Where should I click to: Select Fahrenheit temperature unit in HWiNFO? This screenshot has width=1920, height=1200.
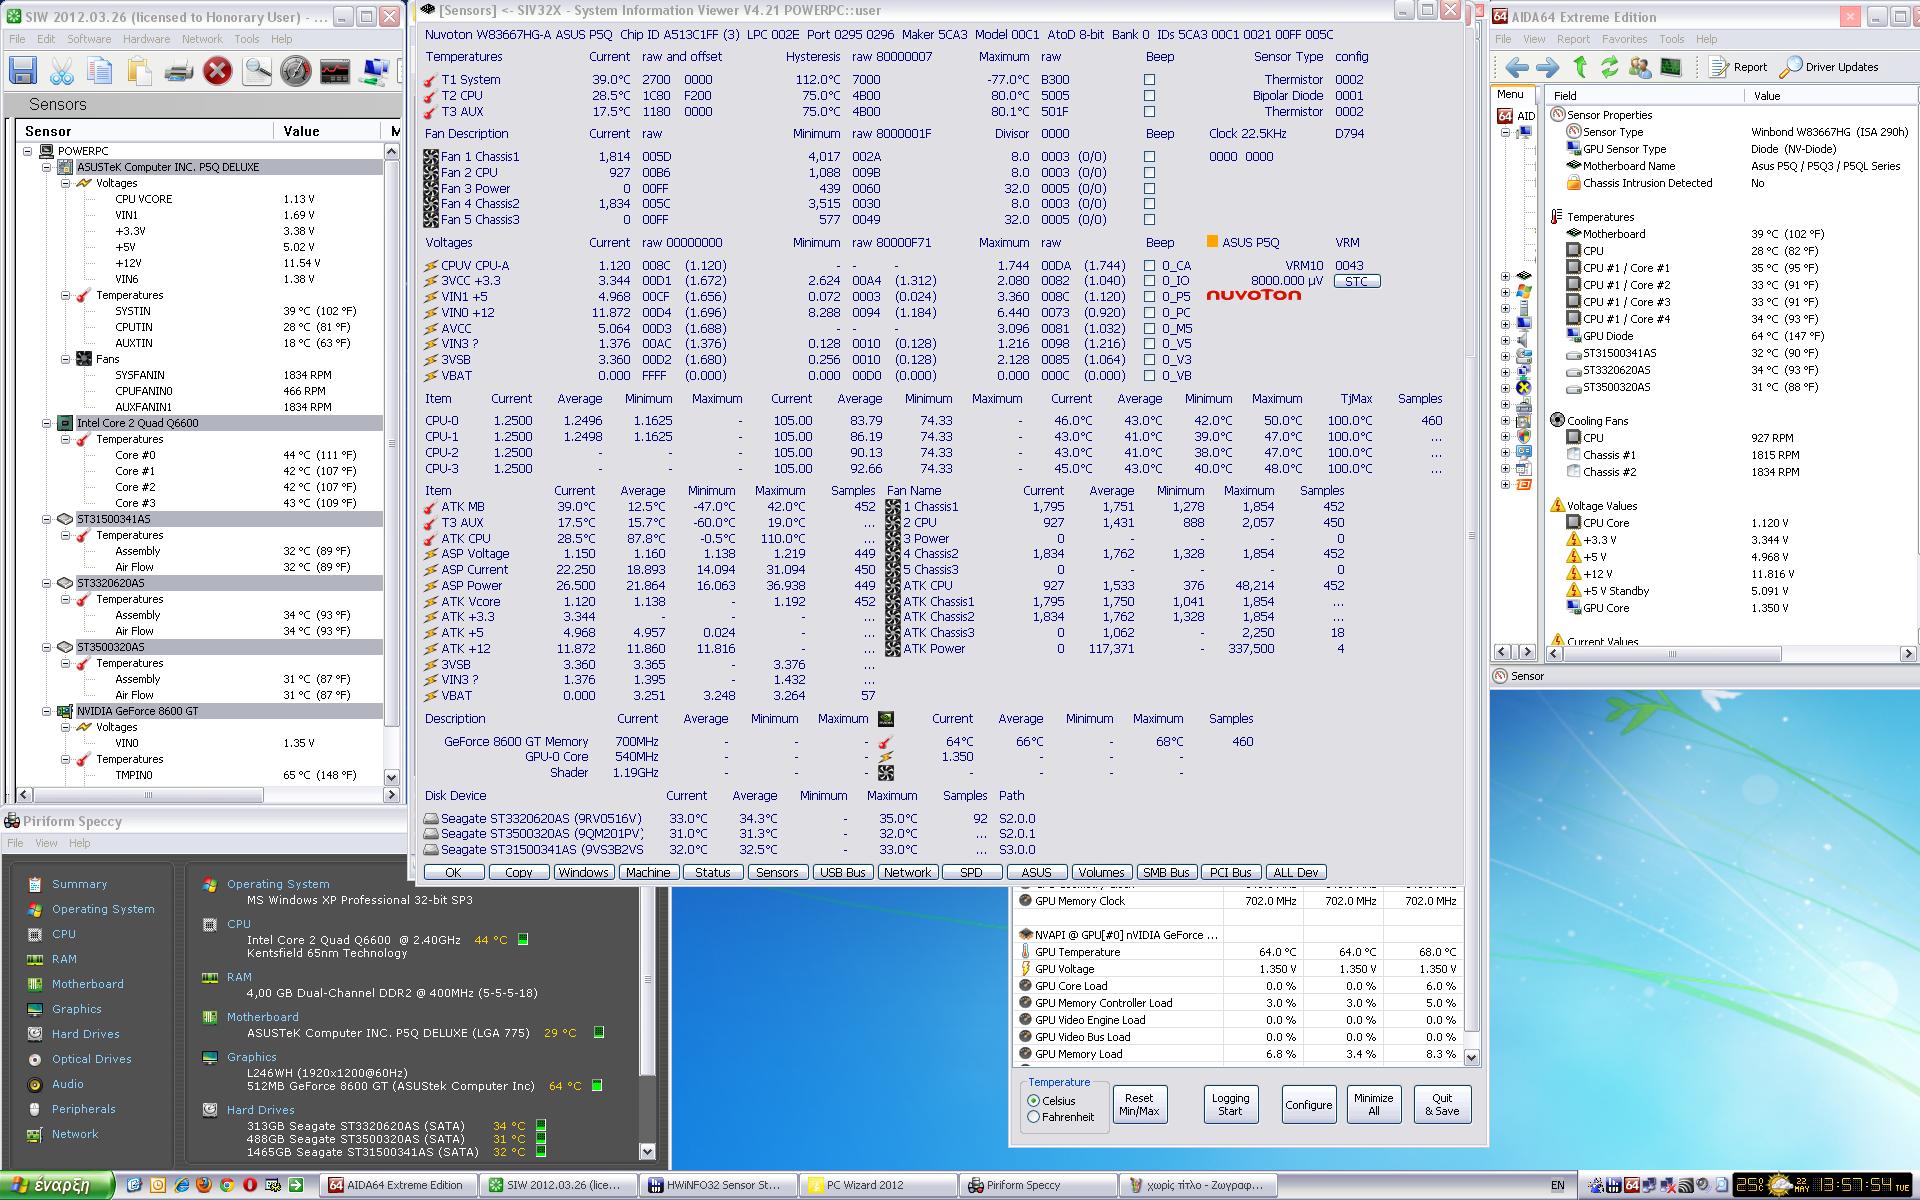(x=1034, y=1117)
